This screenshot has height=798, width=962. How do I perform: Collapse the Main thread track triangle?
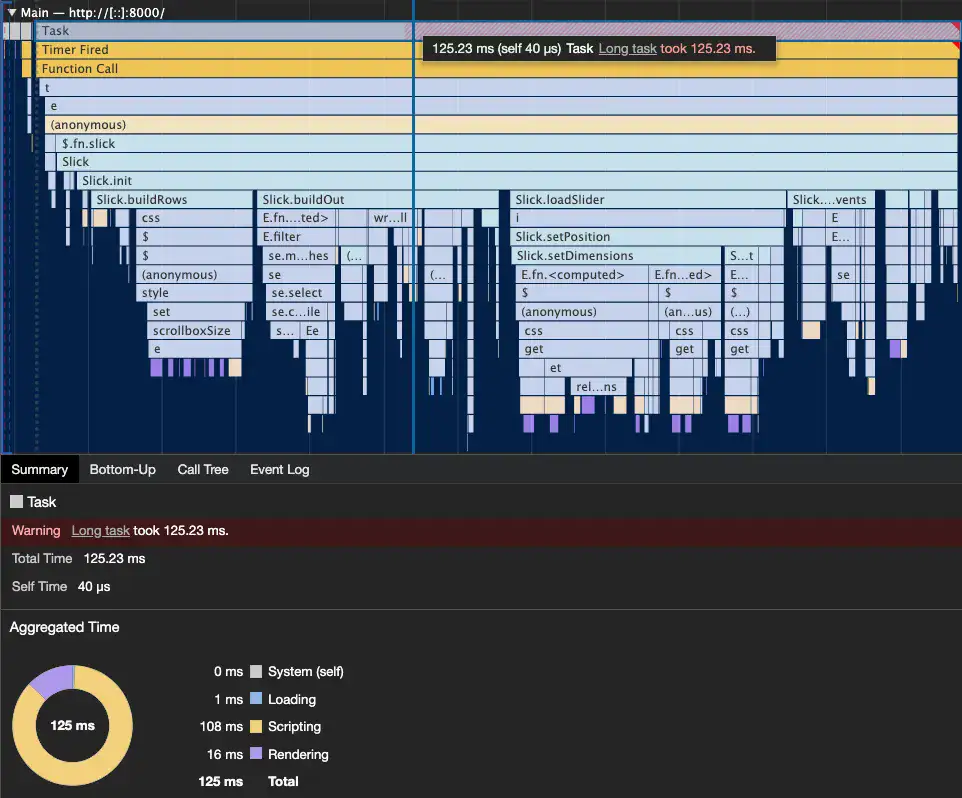coord(11,12)
